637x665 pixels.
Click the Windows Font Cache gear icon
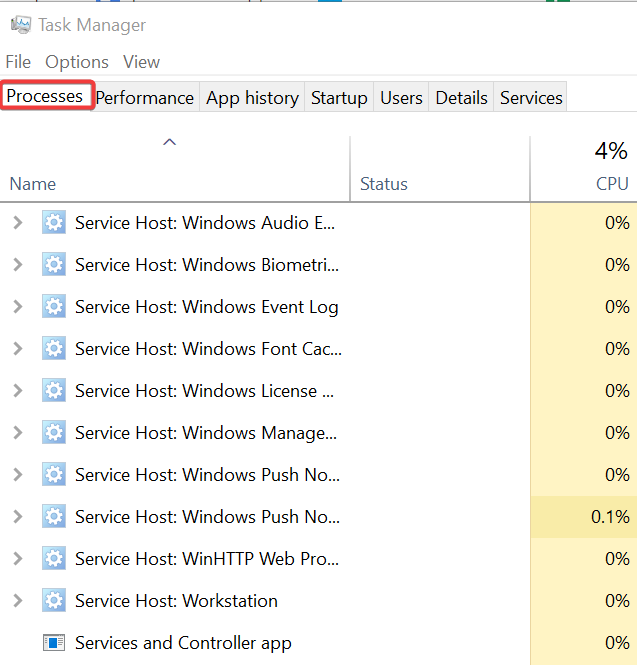point(54,349)
